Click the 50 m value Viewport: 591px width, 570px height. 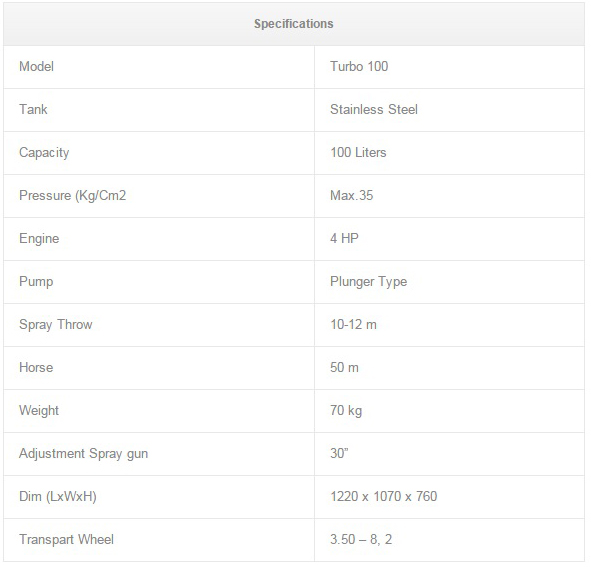344,368
